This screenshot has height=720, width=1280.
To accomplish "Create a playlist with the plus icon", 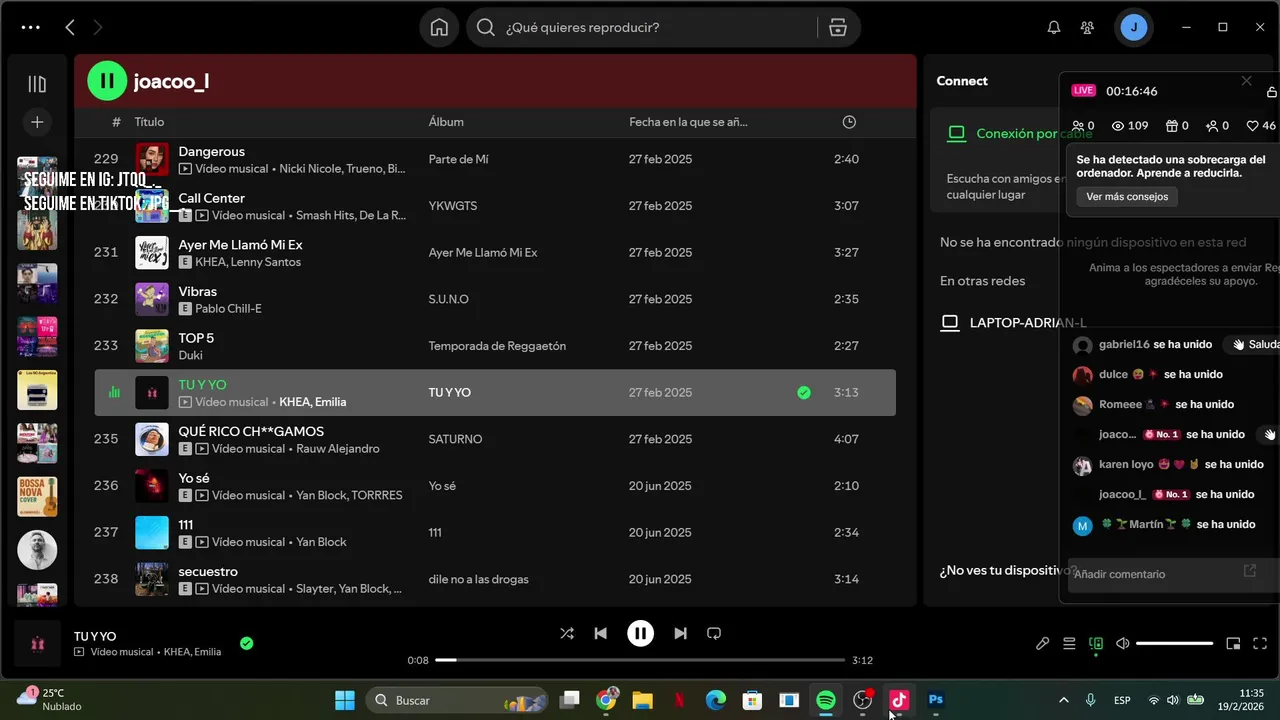I will click(37, 122).
